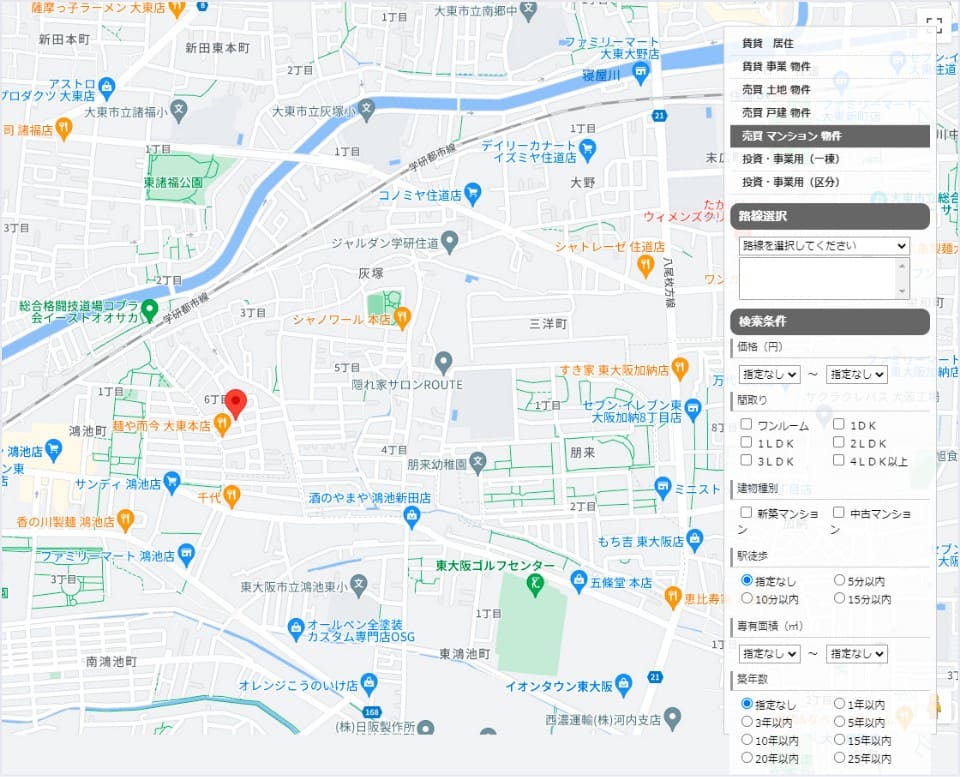Screen dimensions: 960x777
Task: Choose 15分以内 station walk option
Action: [x=839, y=598]
